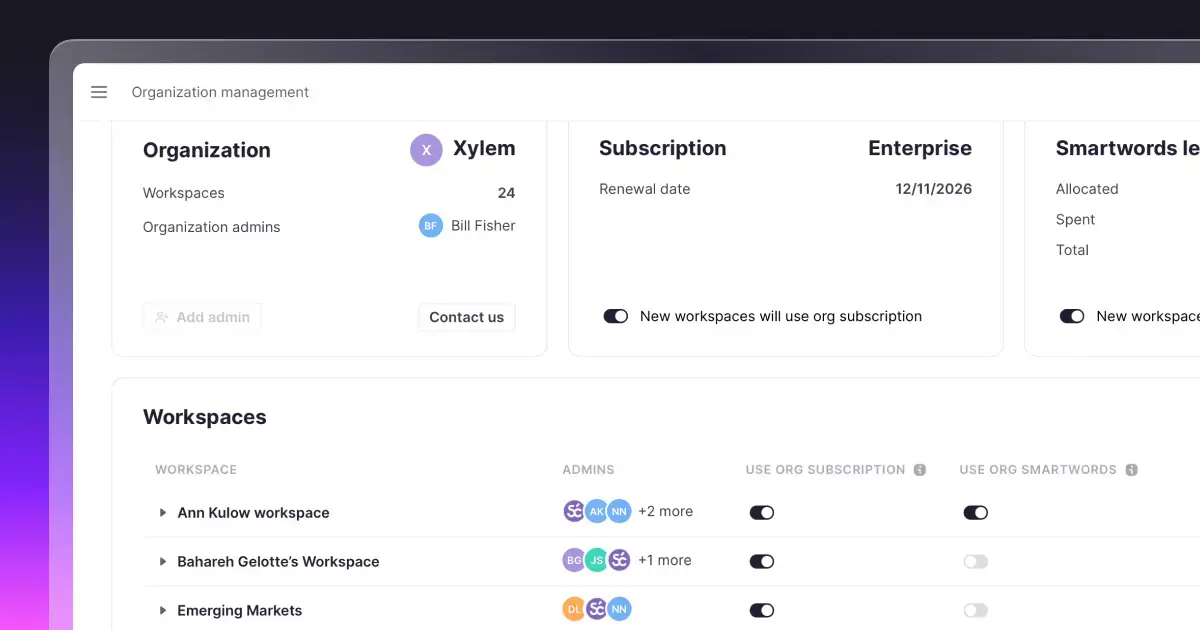Screen dimensions: 1200x630
Task: Click the NN admin avatar in Emerging Markets row
Action: tap(619, 608)
